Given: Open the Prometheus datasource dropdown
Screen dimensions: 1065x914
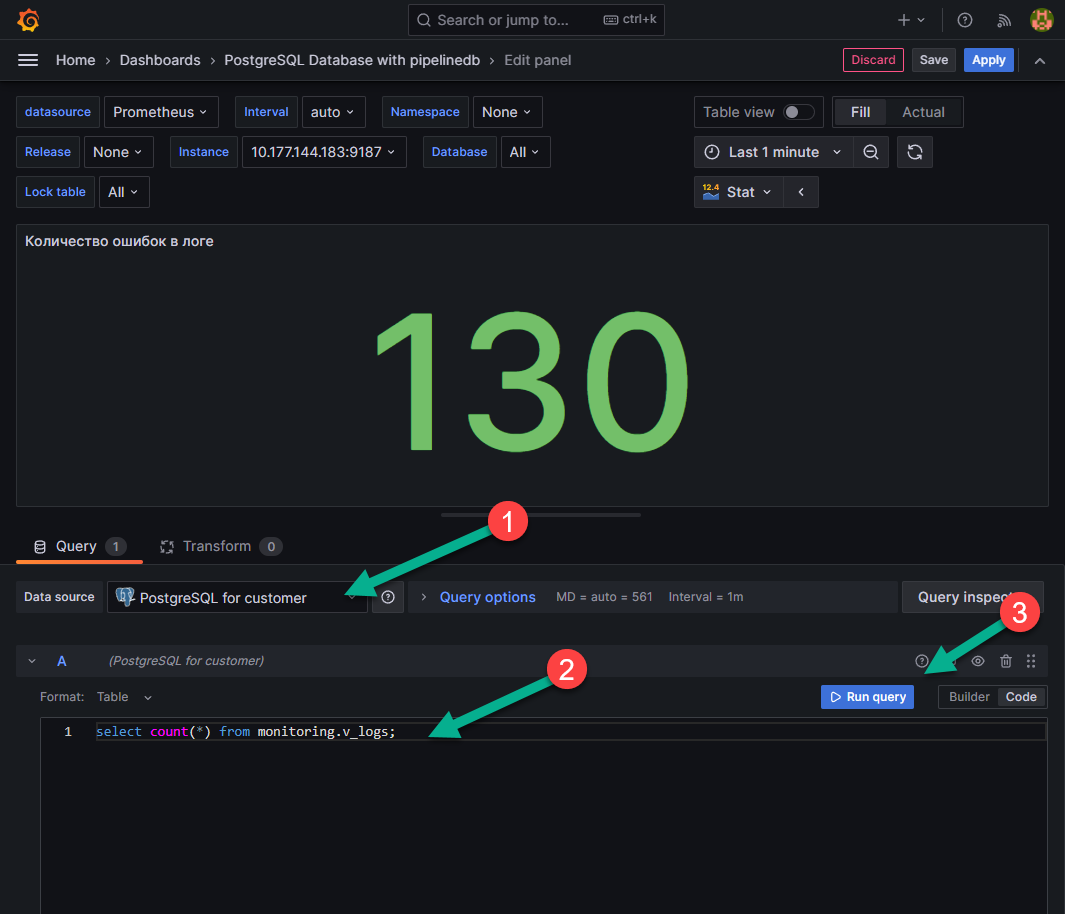Looking at the screenshot, I should (160, 112).
